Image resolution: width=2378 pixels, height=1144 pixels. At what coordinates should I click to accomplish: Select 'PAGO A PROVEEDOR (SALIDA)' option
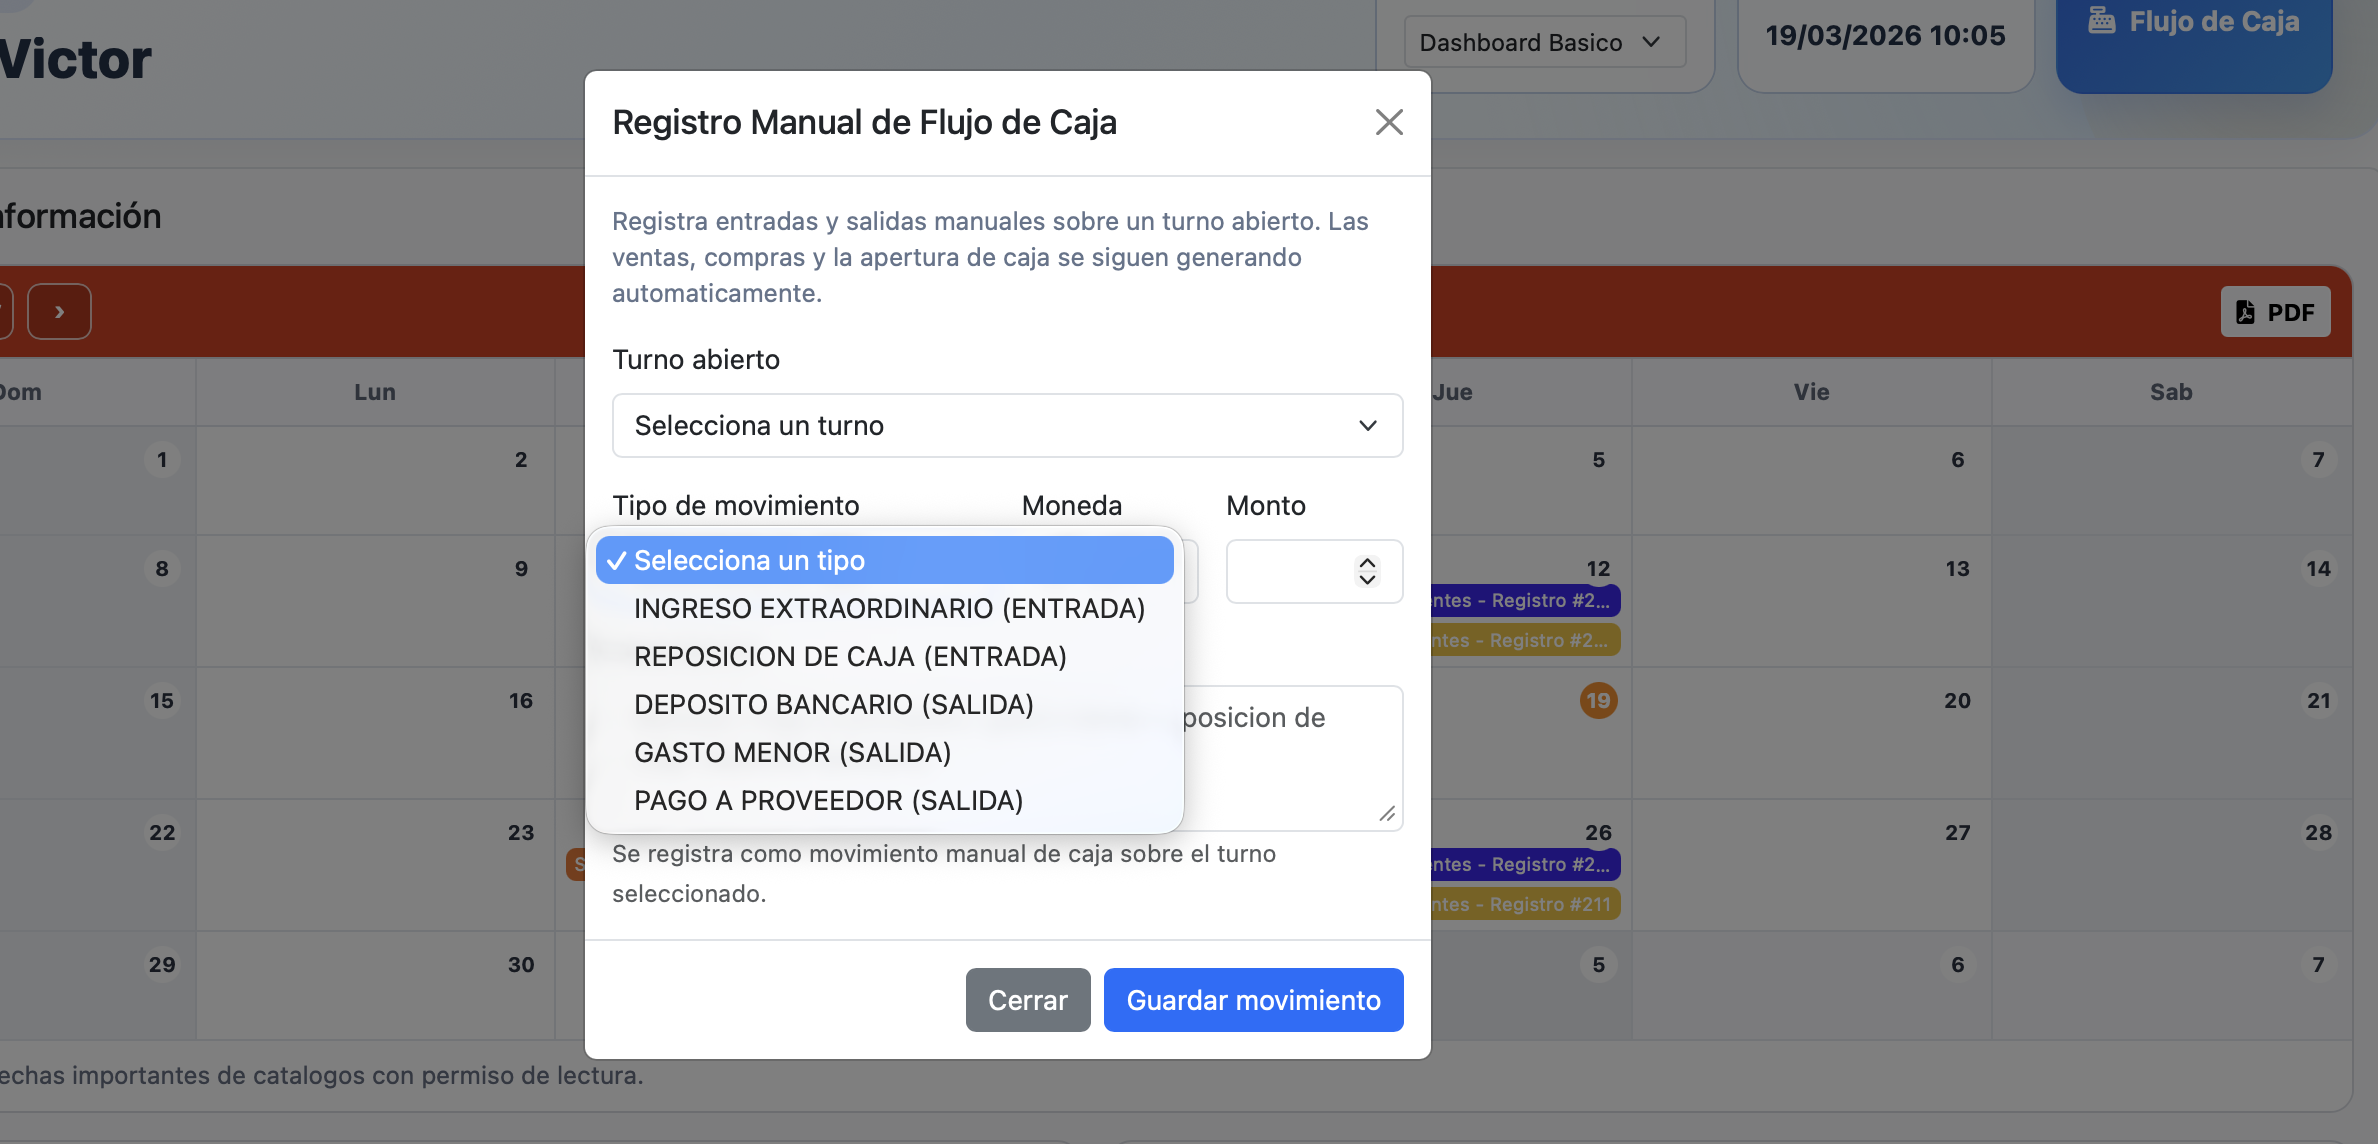(828, 800)
